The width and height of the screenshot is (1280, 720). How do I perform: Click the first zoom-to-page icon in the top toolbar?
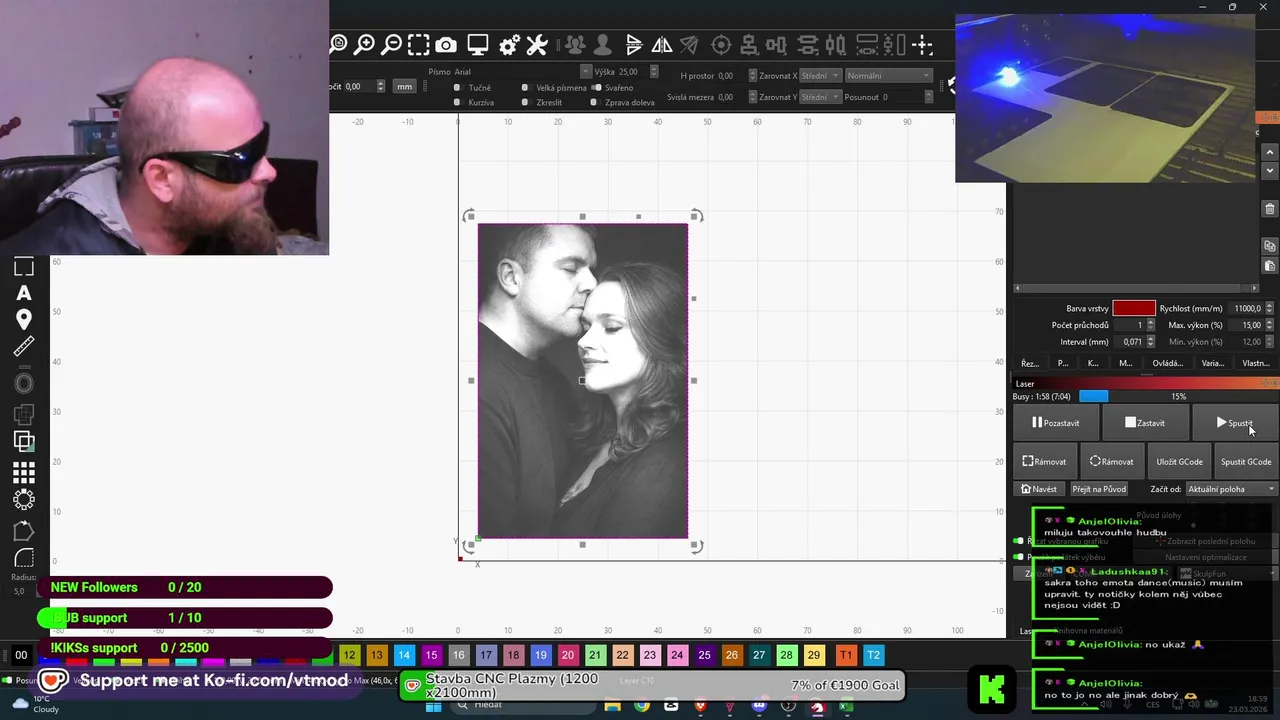tap(338, 45)
